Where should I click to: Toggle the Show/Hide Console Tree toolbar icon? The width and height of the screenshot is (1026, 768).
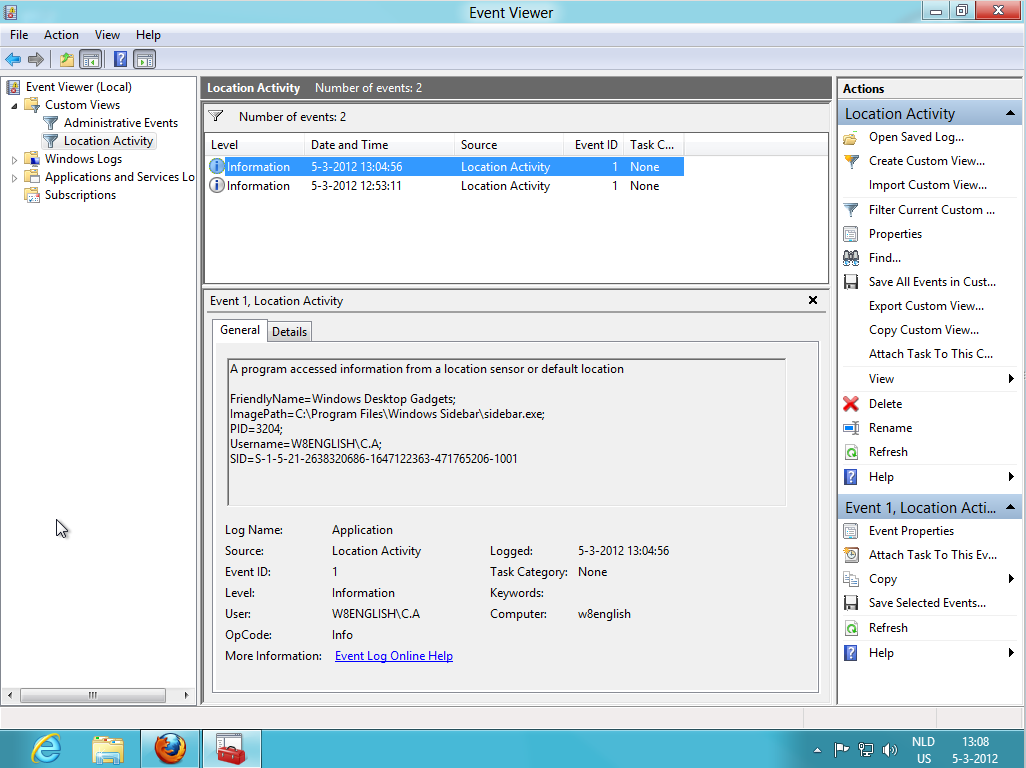pos(90,60)
